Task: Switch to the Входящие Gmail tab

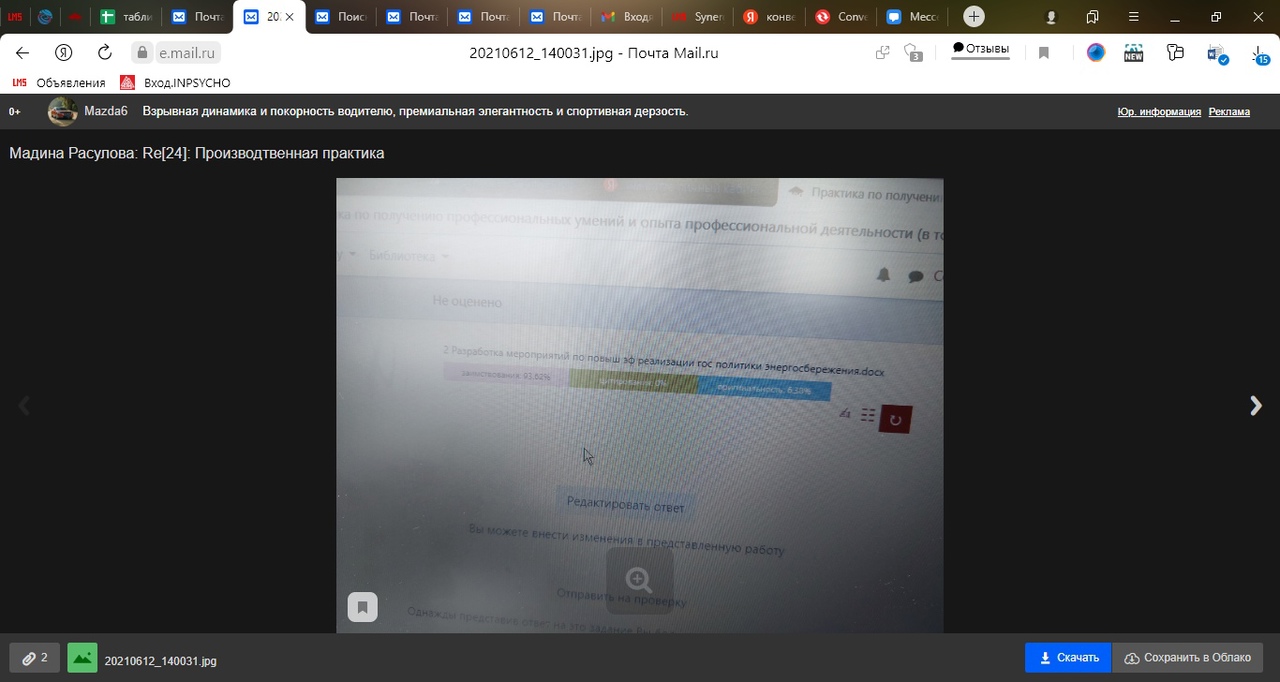Action: [x=626, y=17]
